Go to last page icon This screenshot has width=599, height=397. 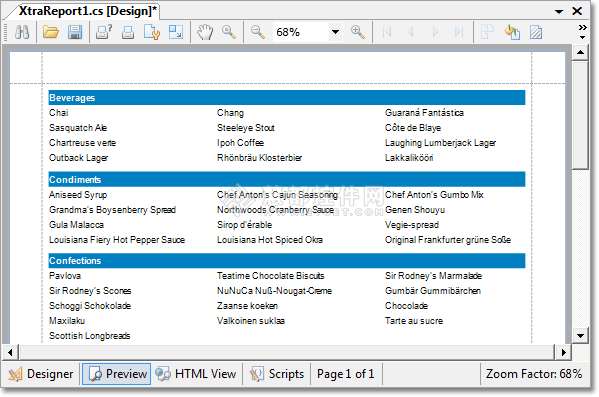click(459, 32)
